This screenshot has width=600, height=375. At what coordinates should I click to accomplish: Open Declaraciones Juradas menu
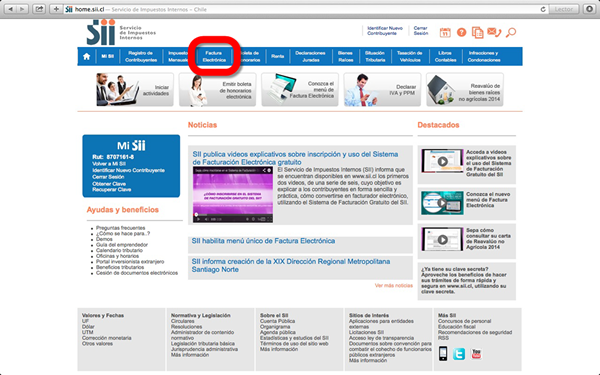coord(310,56)
